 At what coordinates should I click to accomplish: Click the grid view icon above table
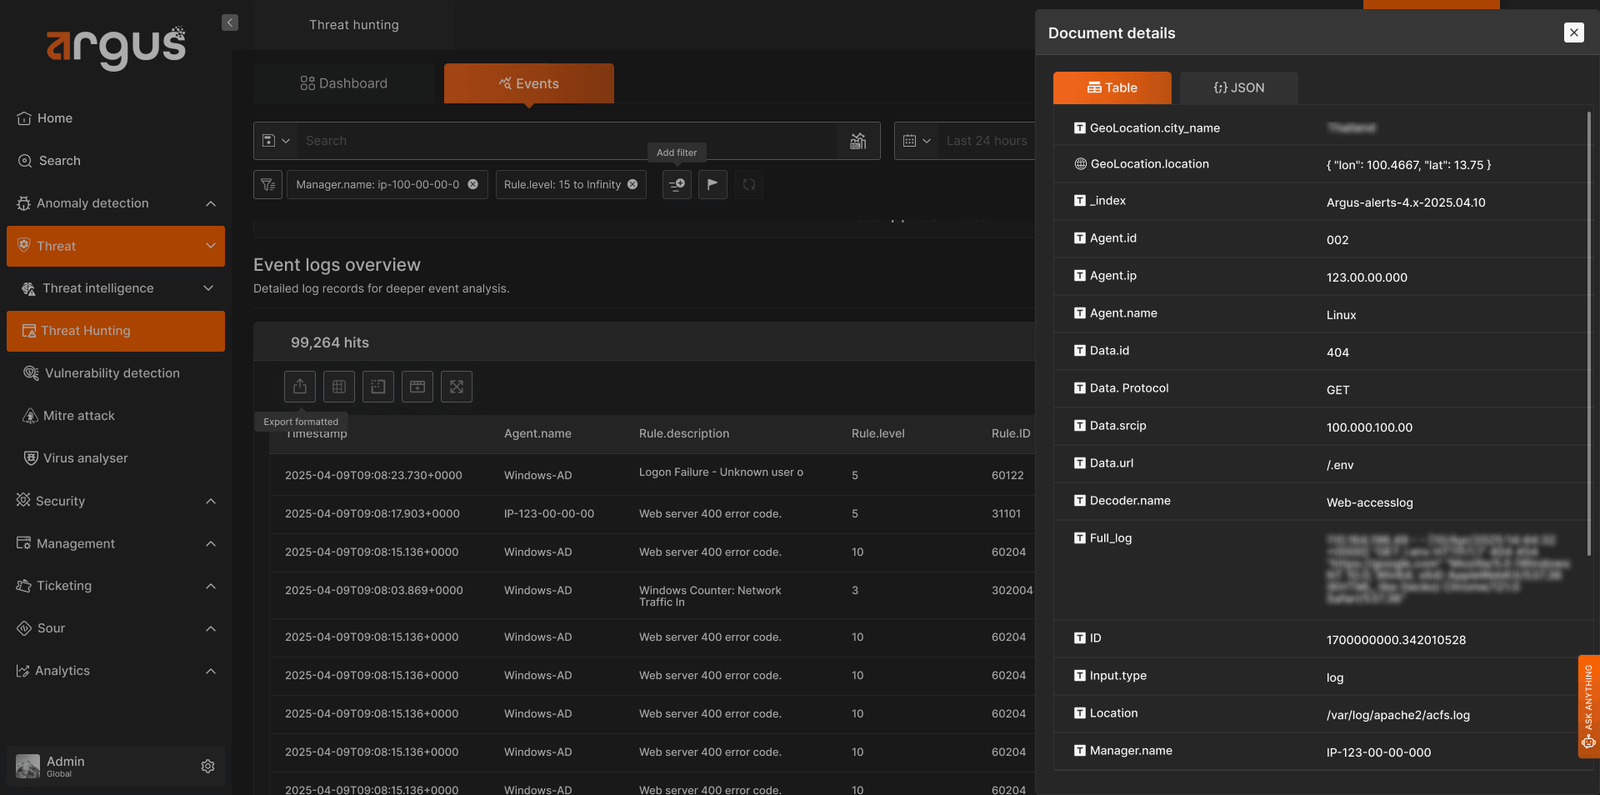coord(339,387)
